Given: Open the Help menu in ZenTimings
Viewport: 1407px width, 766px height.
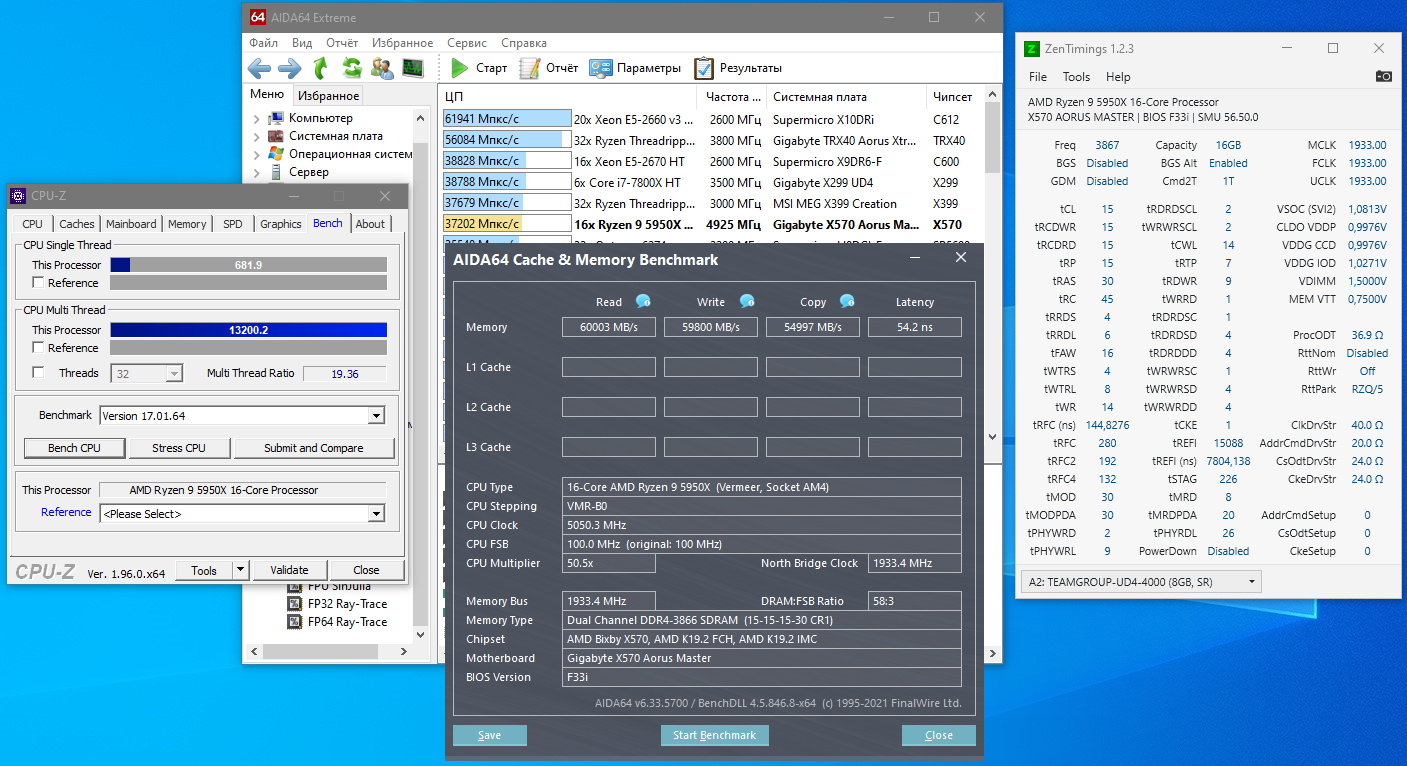Looking at the screenshot, I should pyautogui.click(x=1118, y=77).
